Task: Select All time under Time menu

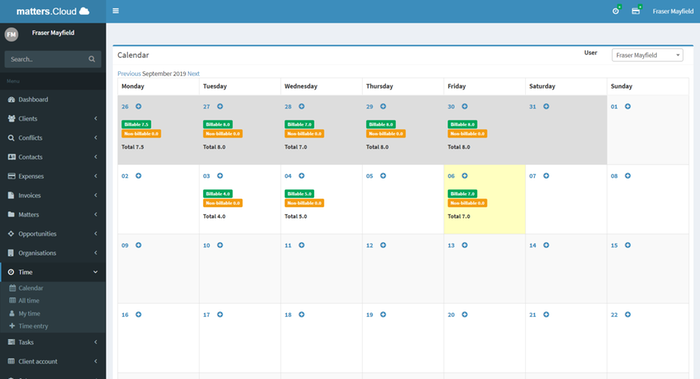Action: coord(29,300)
